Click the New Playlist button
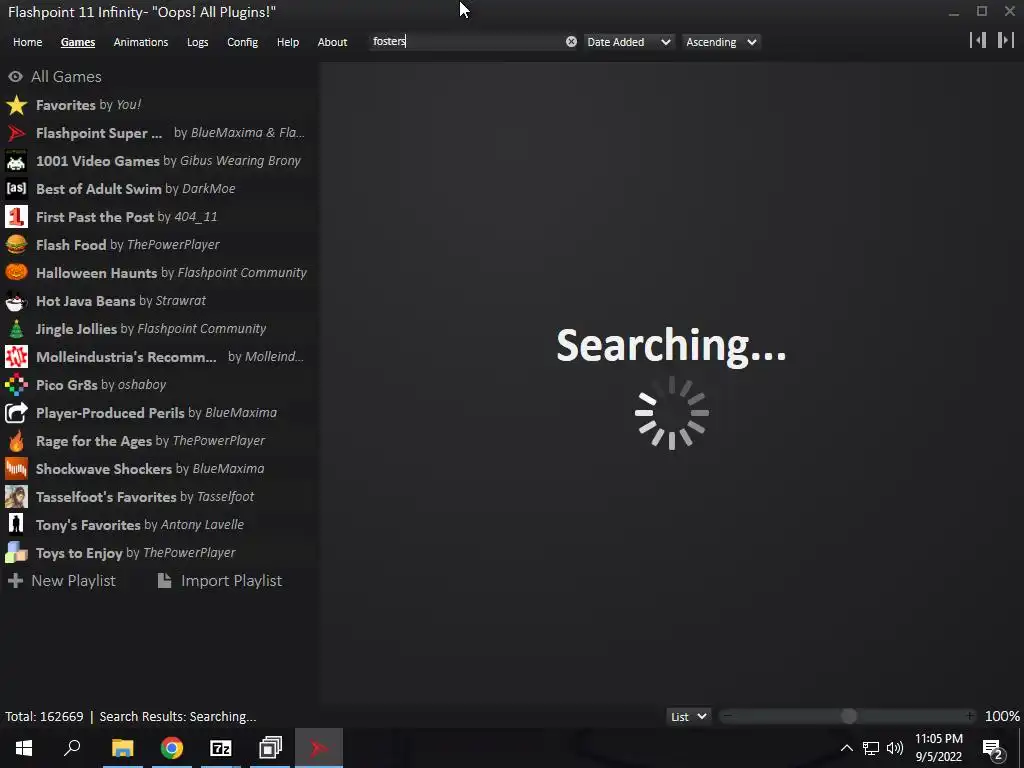Image resolution: width=1024 pixels, height=768 pixels. click(x=62, y=581)
